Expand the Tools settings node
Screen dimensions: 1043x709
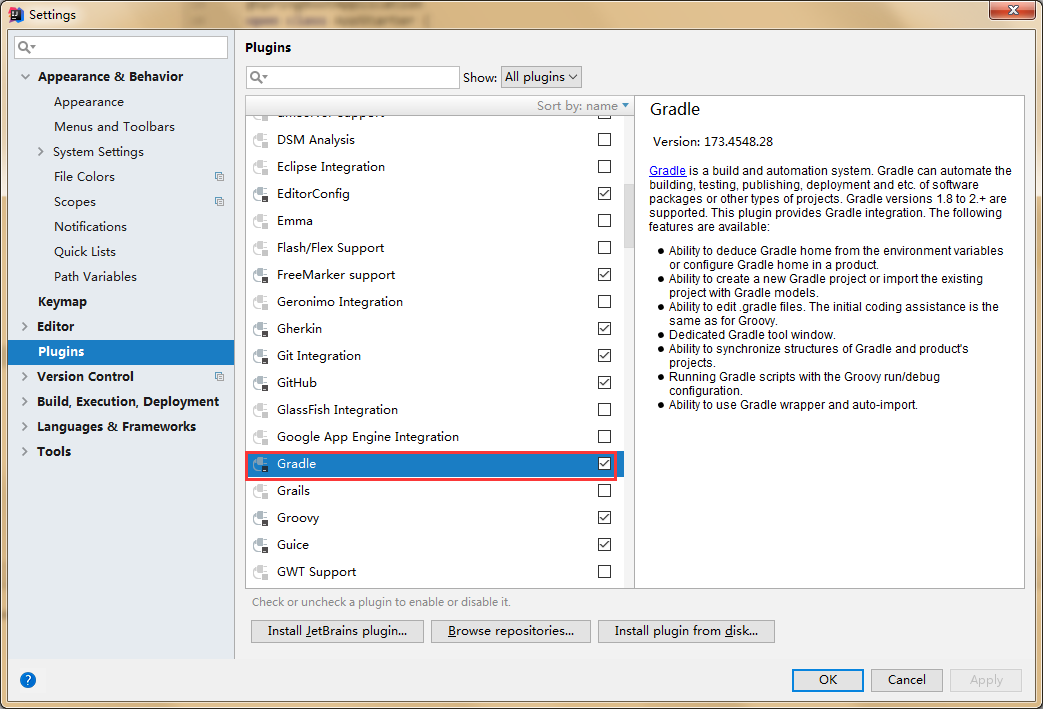click(x=25, y=452)
